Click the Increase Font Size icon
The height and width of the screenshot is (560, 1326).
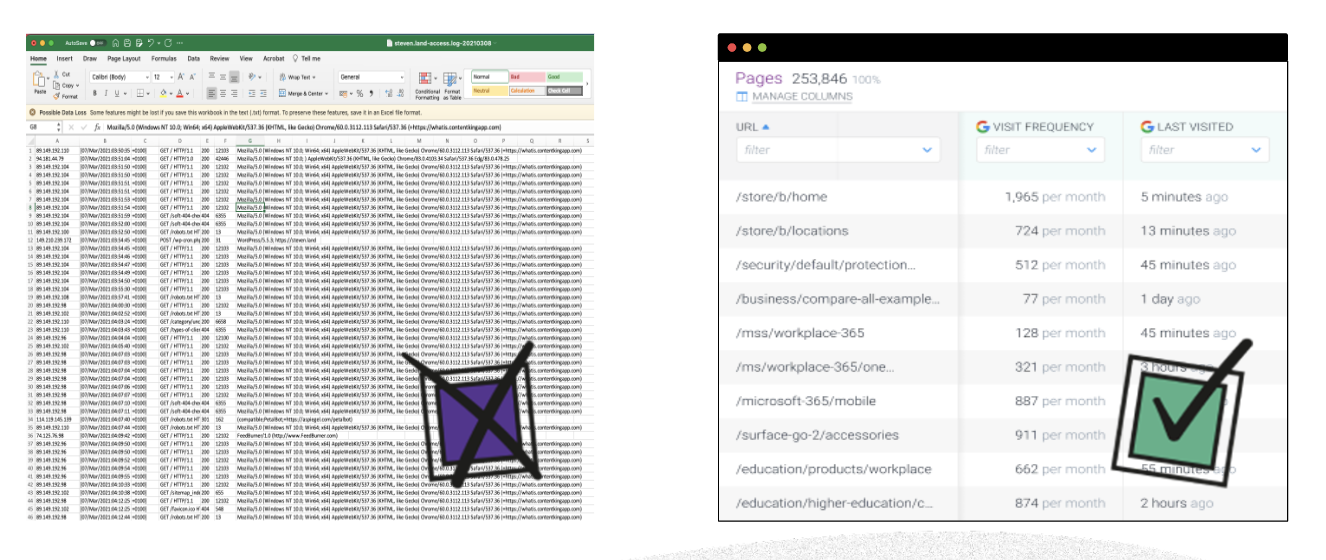click(x=181, y=77)
